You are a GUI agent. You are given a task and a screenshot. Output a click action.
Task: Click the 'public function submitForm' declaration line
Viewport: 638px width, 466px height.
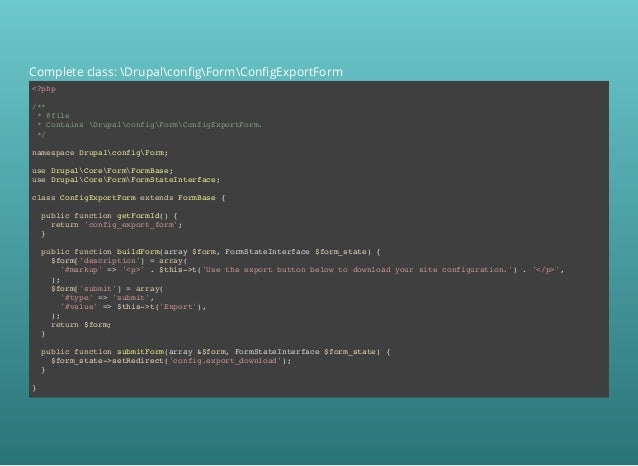[216, 352]
